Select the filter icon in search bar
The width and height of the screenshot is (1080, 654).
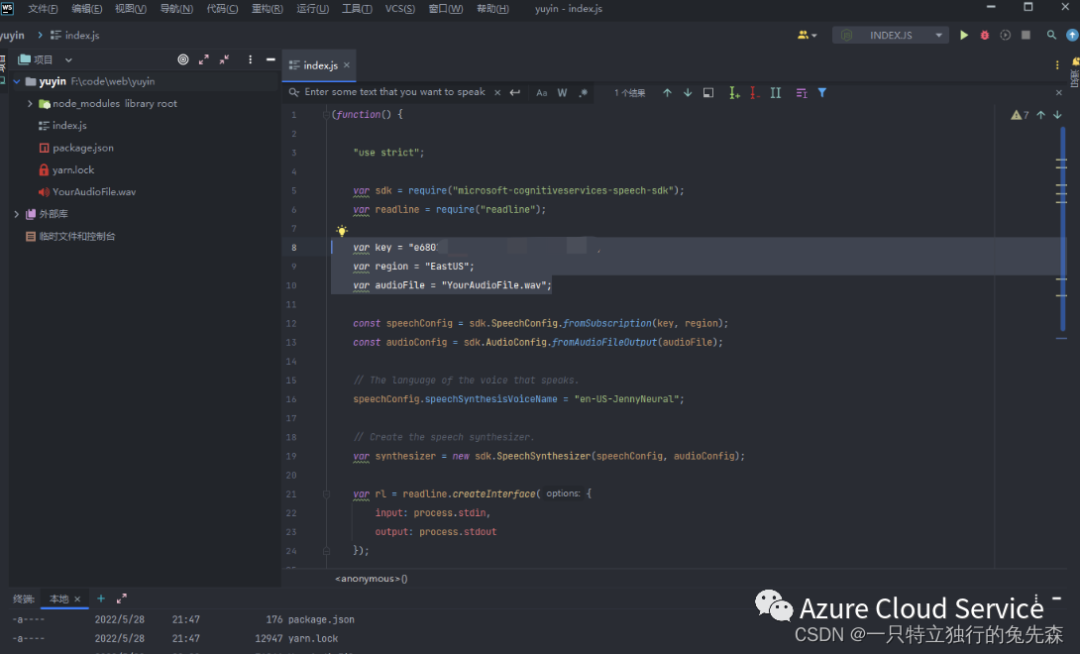point(821,92)
